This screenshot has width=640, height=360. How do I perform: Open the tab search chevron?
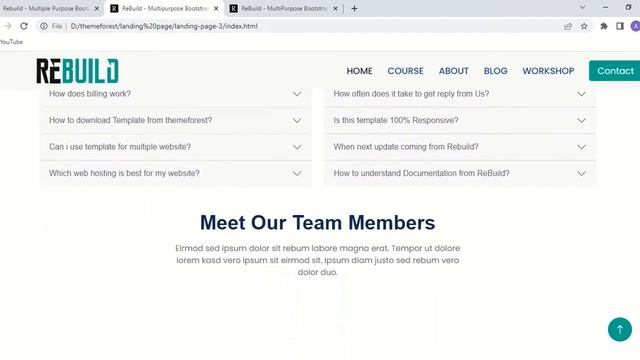point(582,7)
